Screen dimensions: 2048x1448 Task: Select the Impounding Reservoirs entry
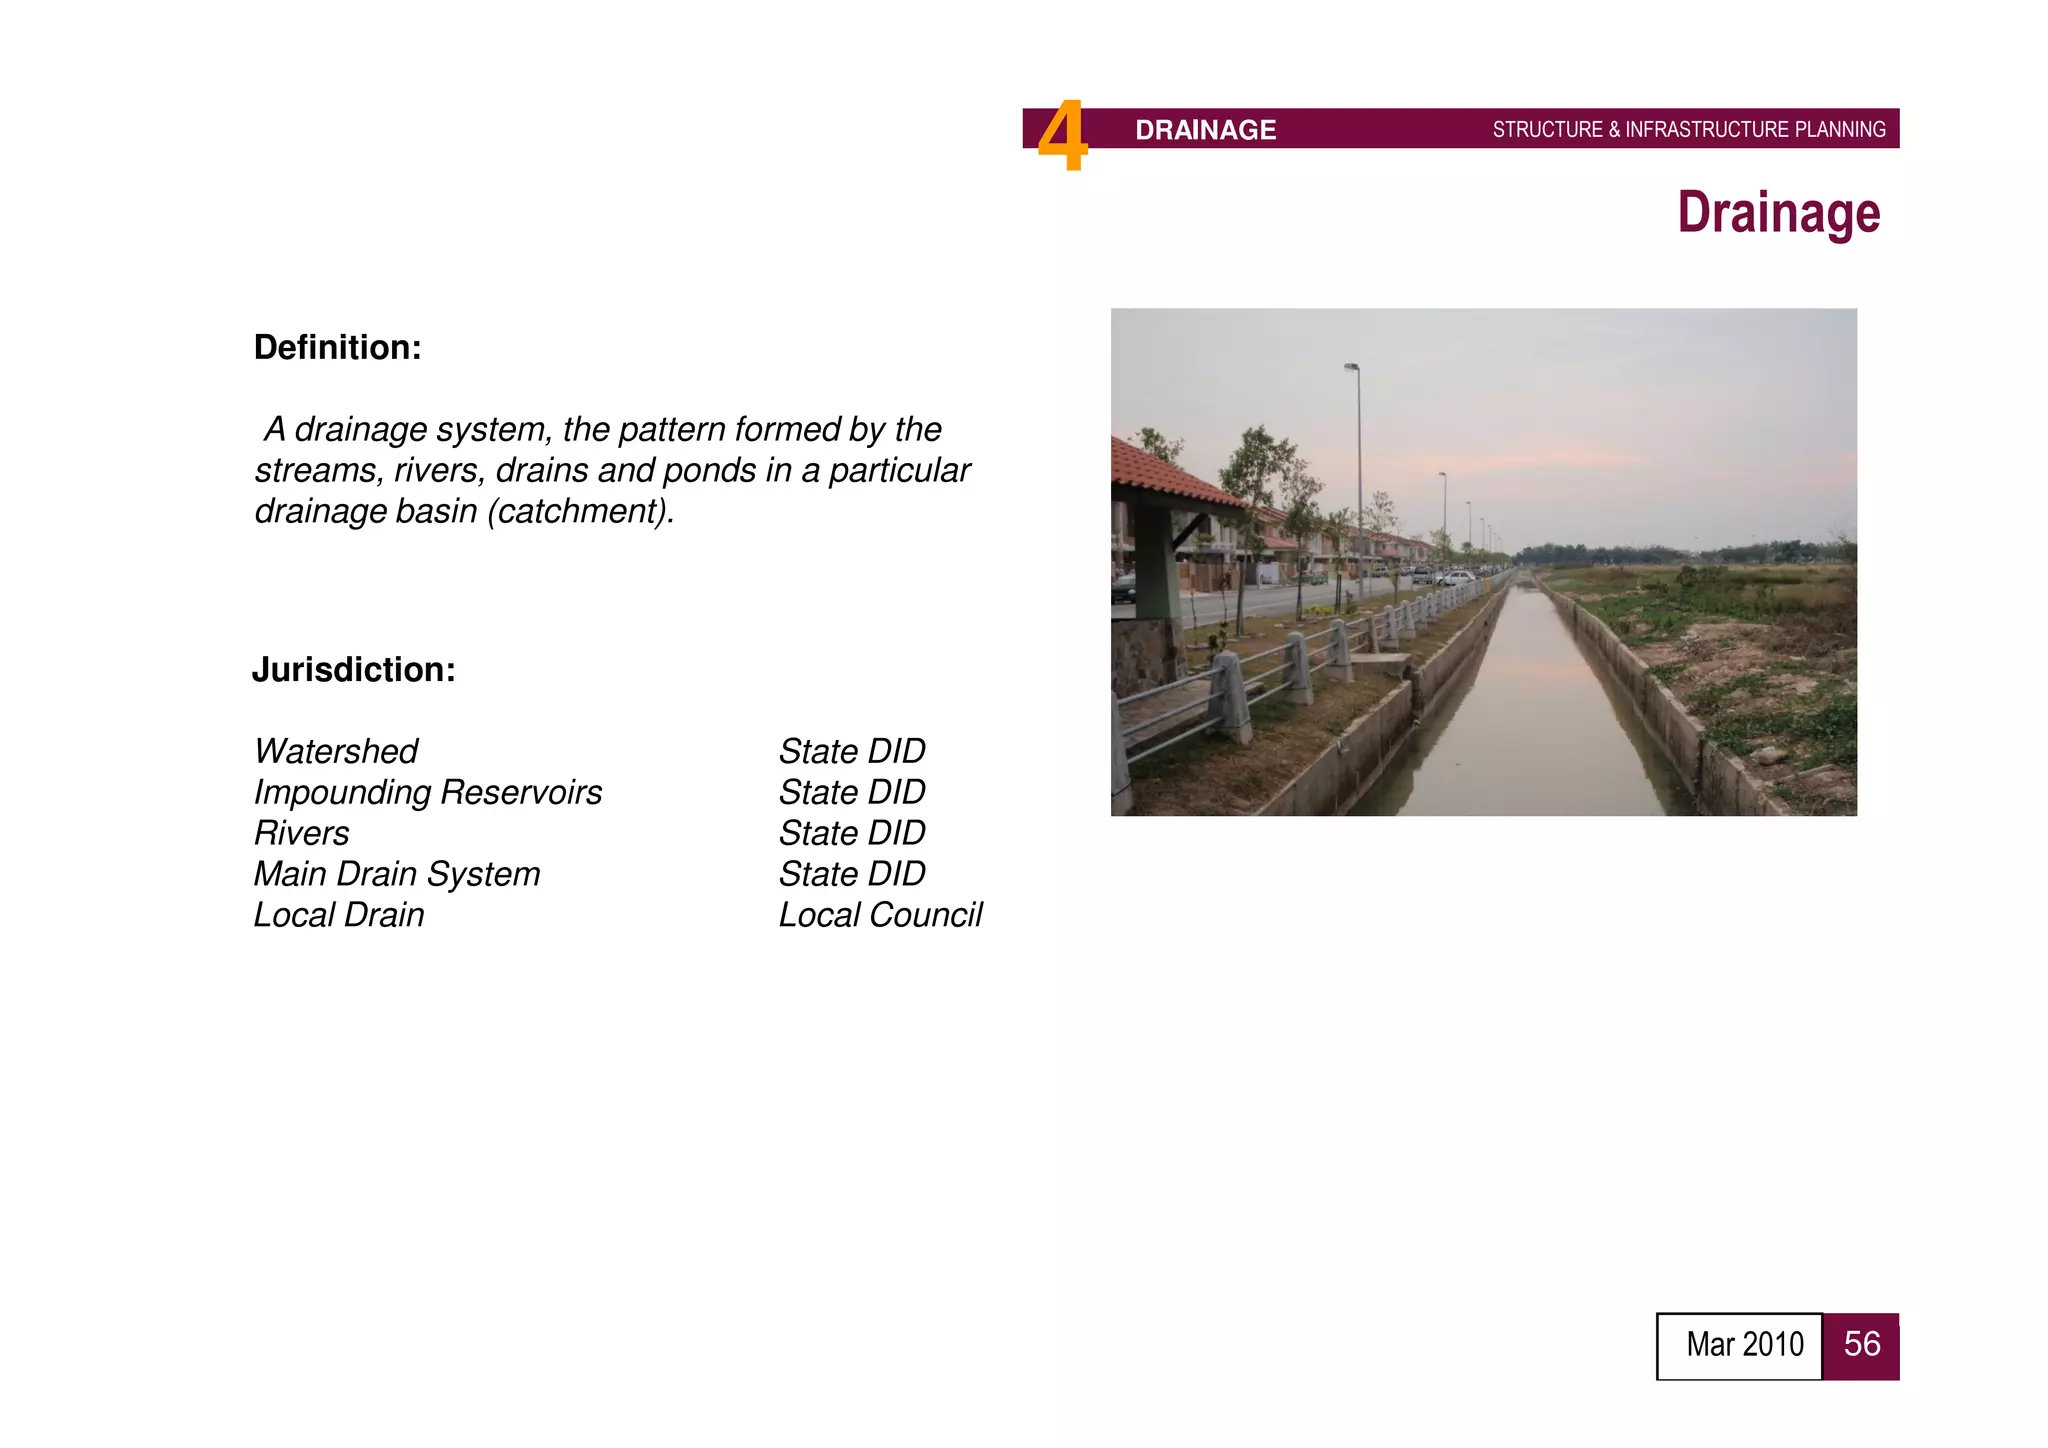(x=428, y=792)
